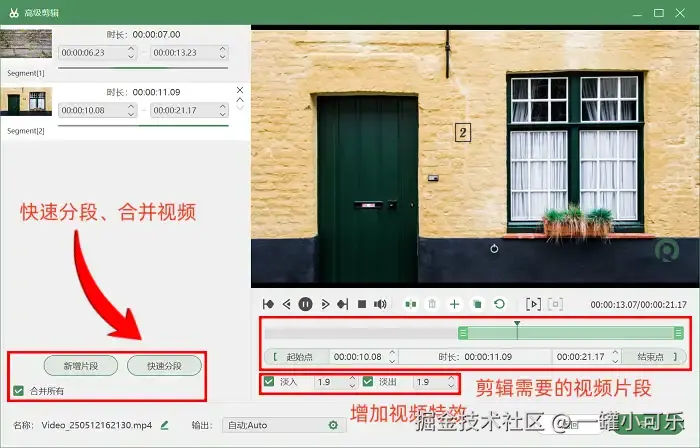Click the timeline playhead marker
The image size is (700, 448).
click(x=517, y=324)
